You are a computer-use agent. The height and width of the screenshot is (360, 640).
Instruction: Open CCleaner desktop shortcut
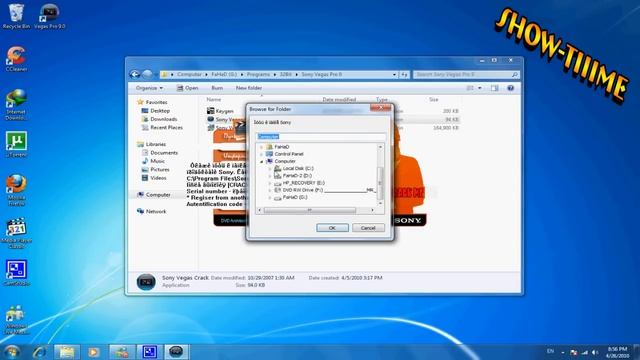point(16,59)
